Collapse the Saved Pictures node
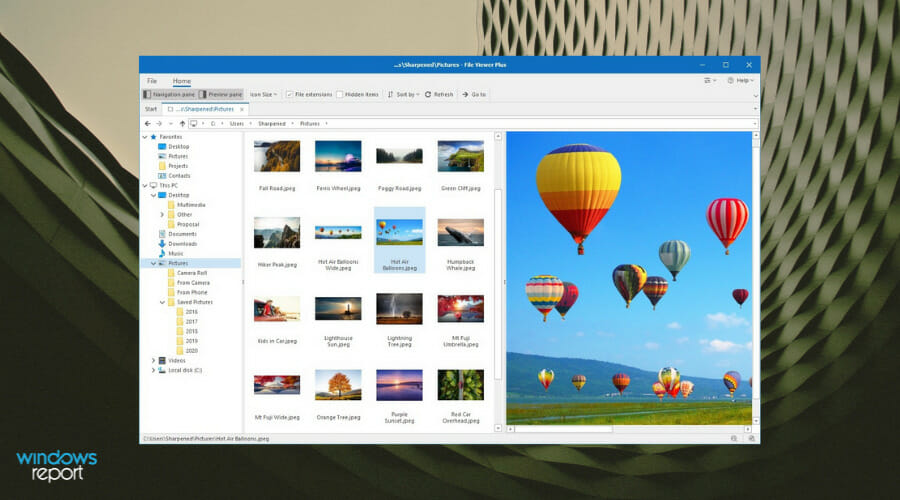This screenshot has width=900, height=500. [162, 303]
